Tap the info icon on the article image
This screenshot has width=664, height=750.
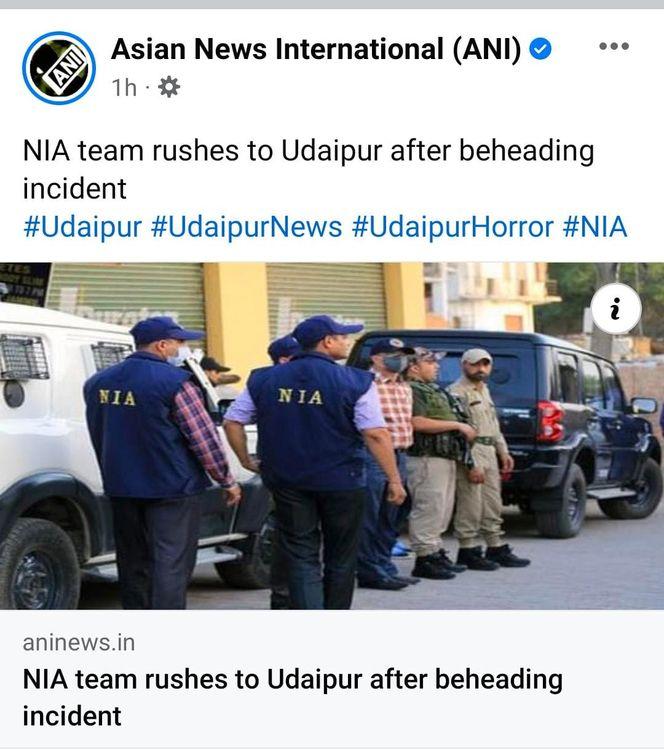tap(616, 309)
